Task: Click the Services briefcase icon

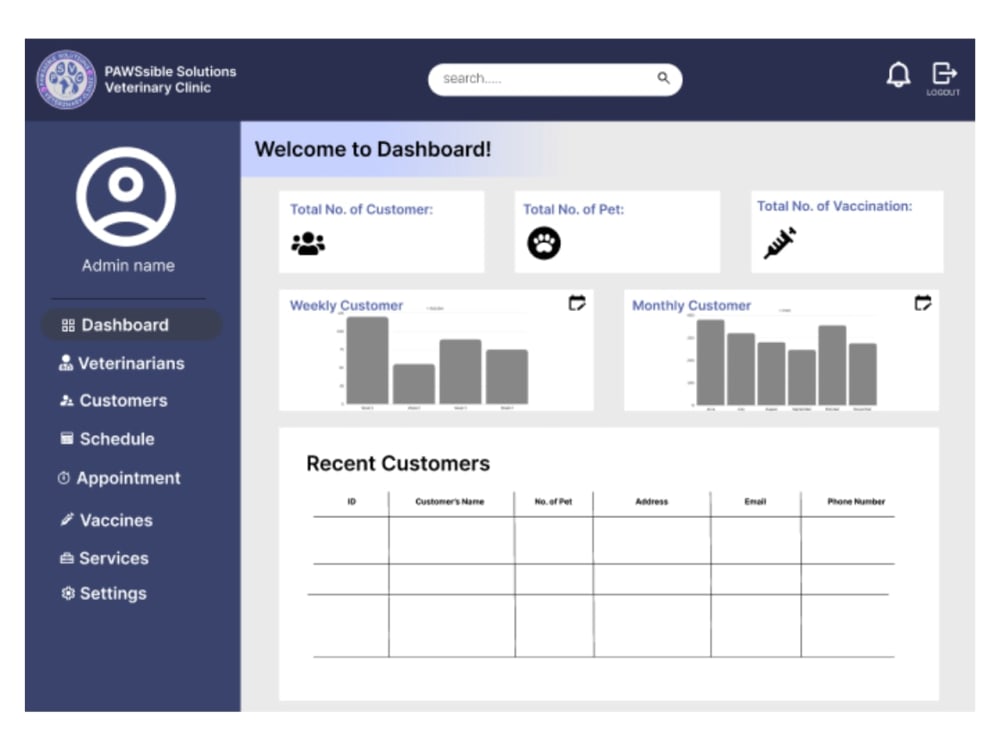Action: click(66, 558)
